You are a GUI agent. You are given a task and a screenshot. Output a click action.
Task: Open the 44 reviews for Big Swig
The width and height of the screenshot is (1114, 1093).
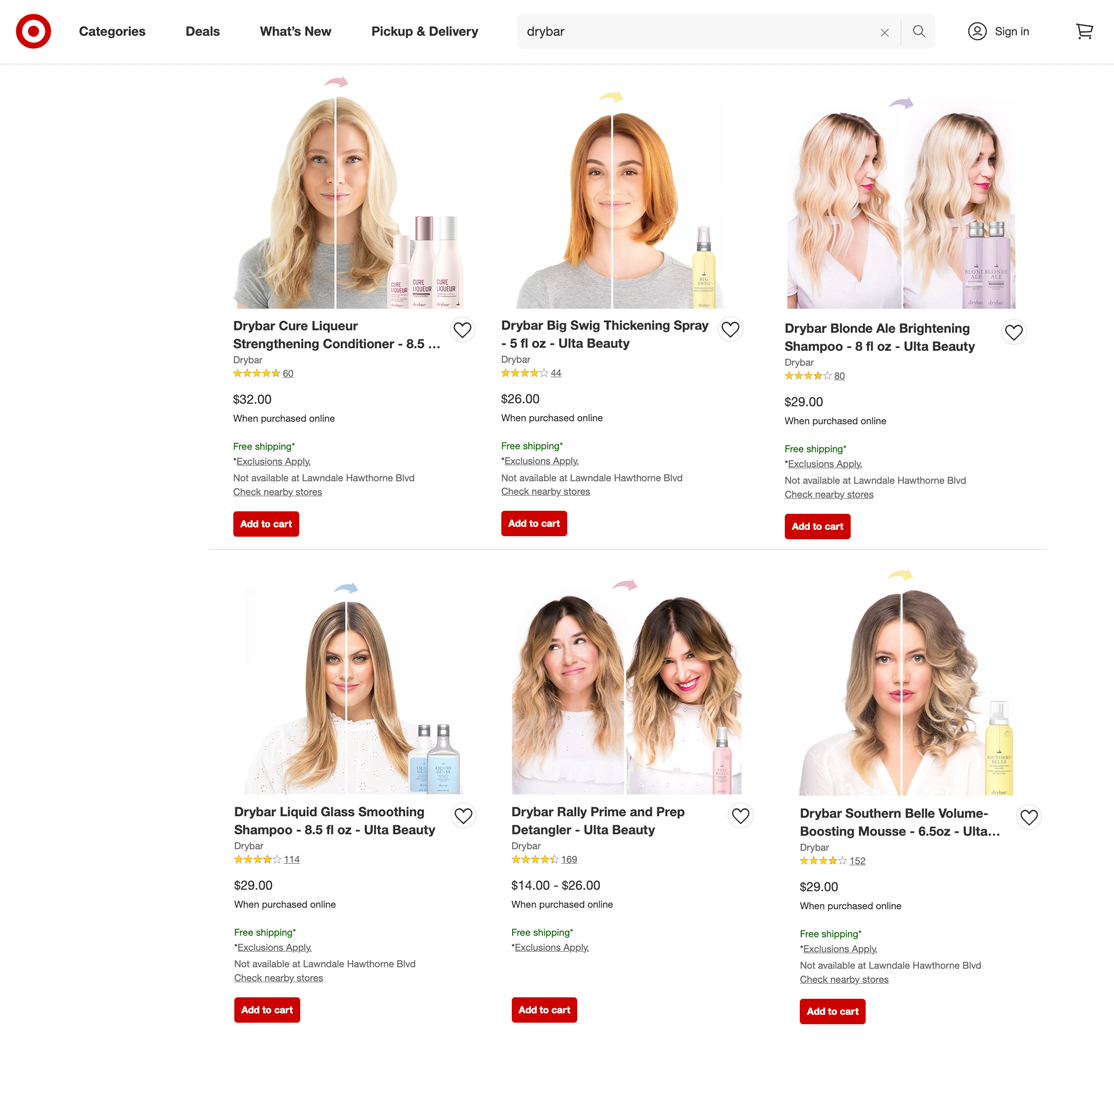tap(556, 372)
